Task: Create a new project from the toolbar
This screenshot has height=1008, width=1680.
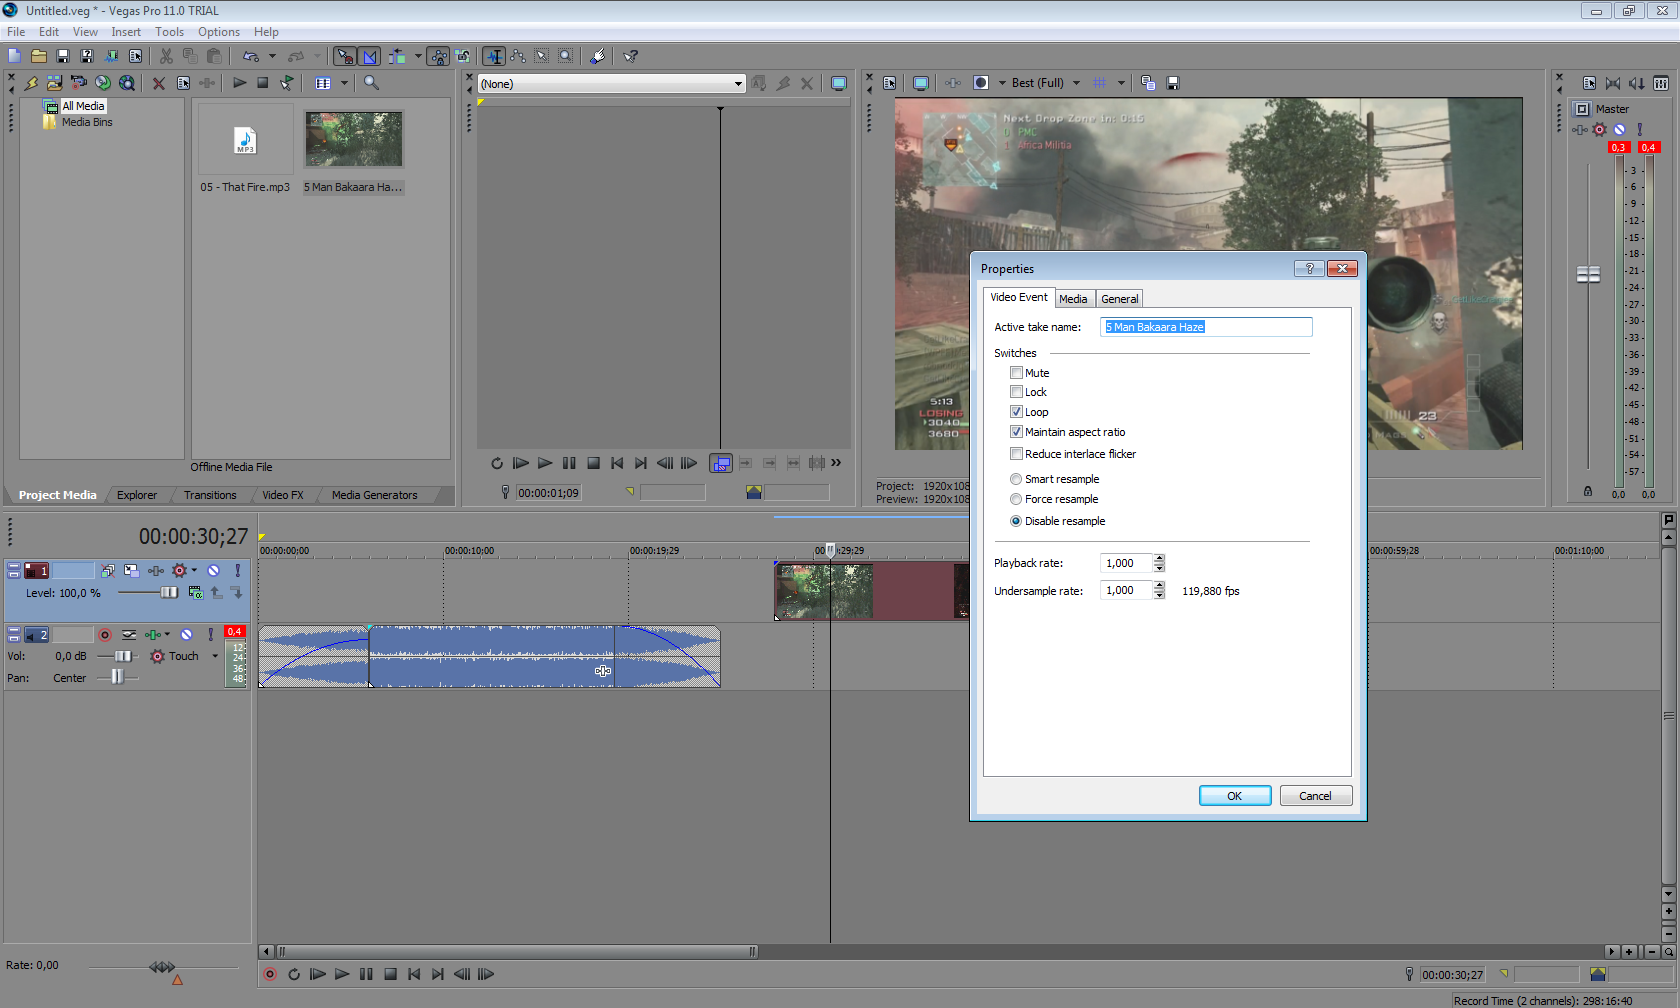Action: coord(14,56)
